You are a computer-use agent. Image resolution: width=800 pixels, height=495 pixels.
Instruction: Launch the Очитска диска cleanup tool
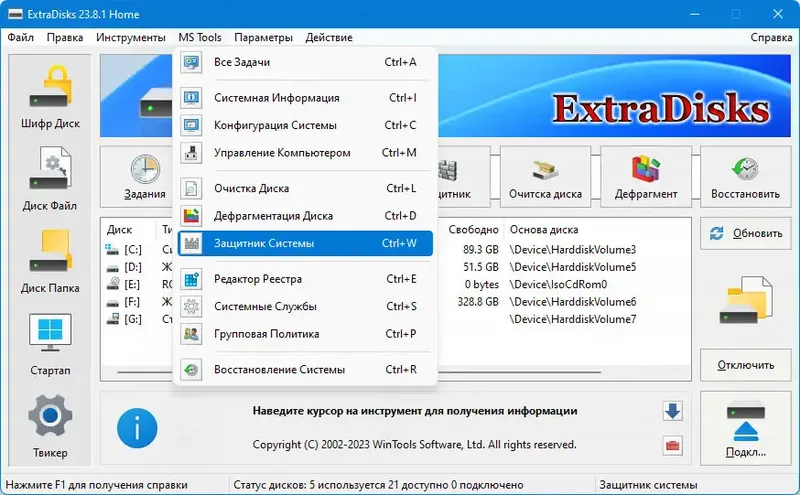[x=545, y=177]
